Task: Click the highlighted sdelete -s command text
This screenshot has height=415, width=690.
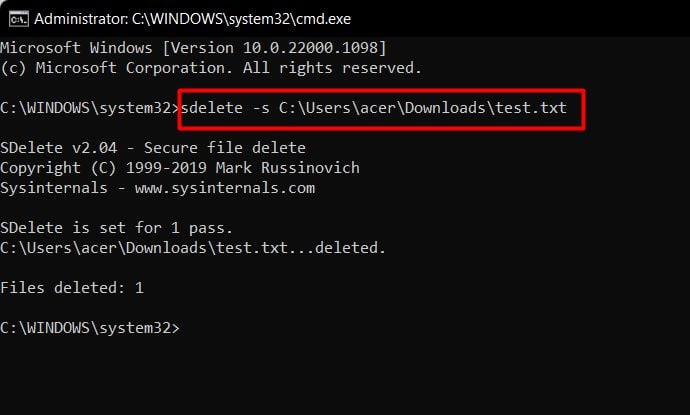Action: (x=374, y=108)
